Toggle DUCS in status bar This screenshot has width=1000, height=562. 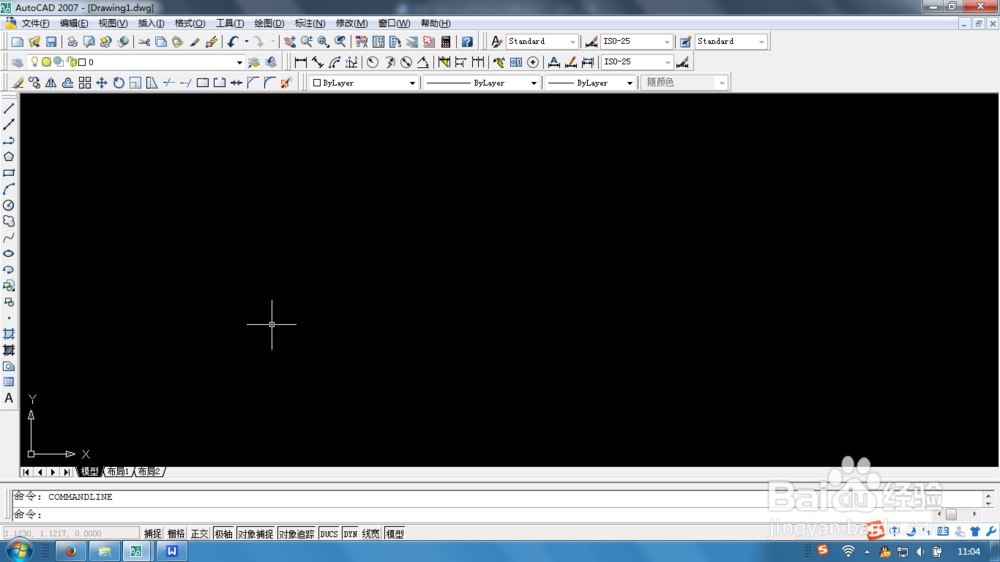(x=329, y=534)
